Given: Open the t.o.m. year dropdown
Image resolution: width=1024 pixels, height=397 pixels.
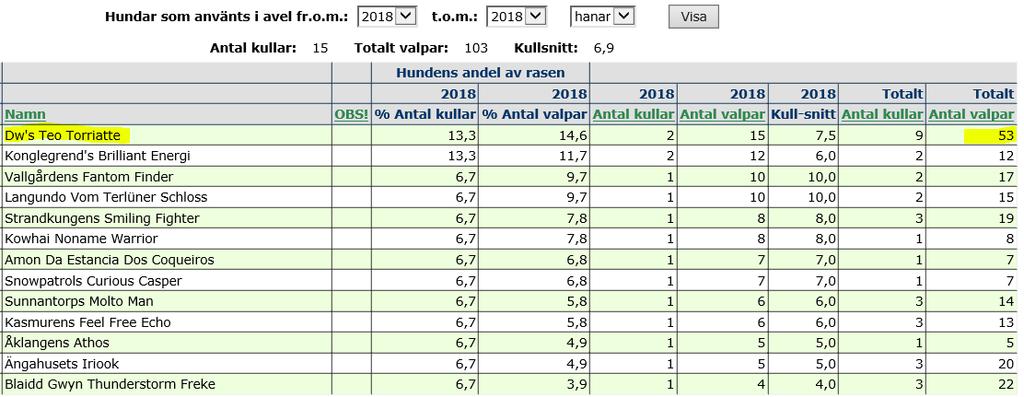Looking at the screenshot, I should (517, 16).
